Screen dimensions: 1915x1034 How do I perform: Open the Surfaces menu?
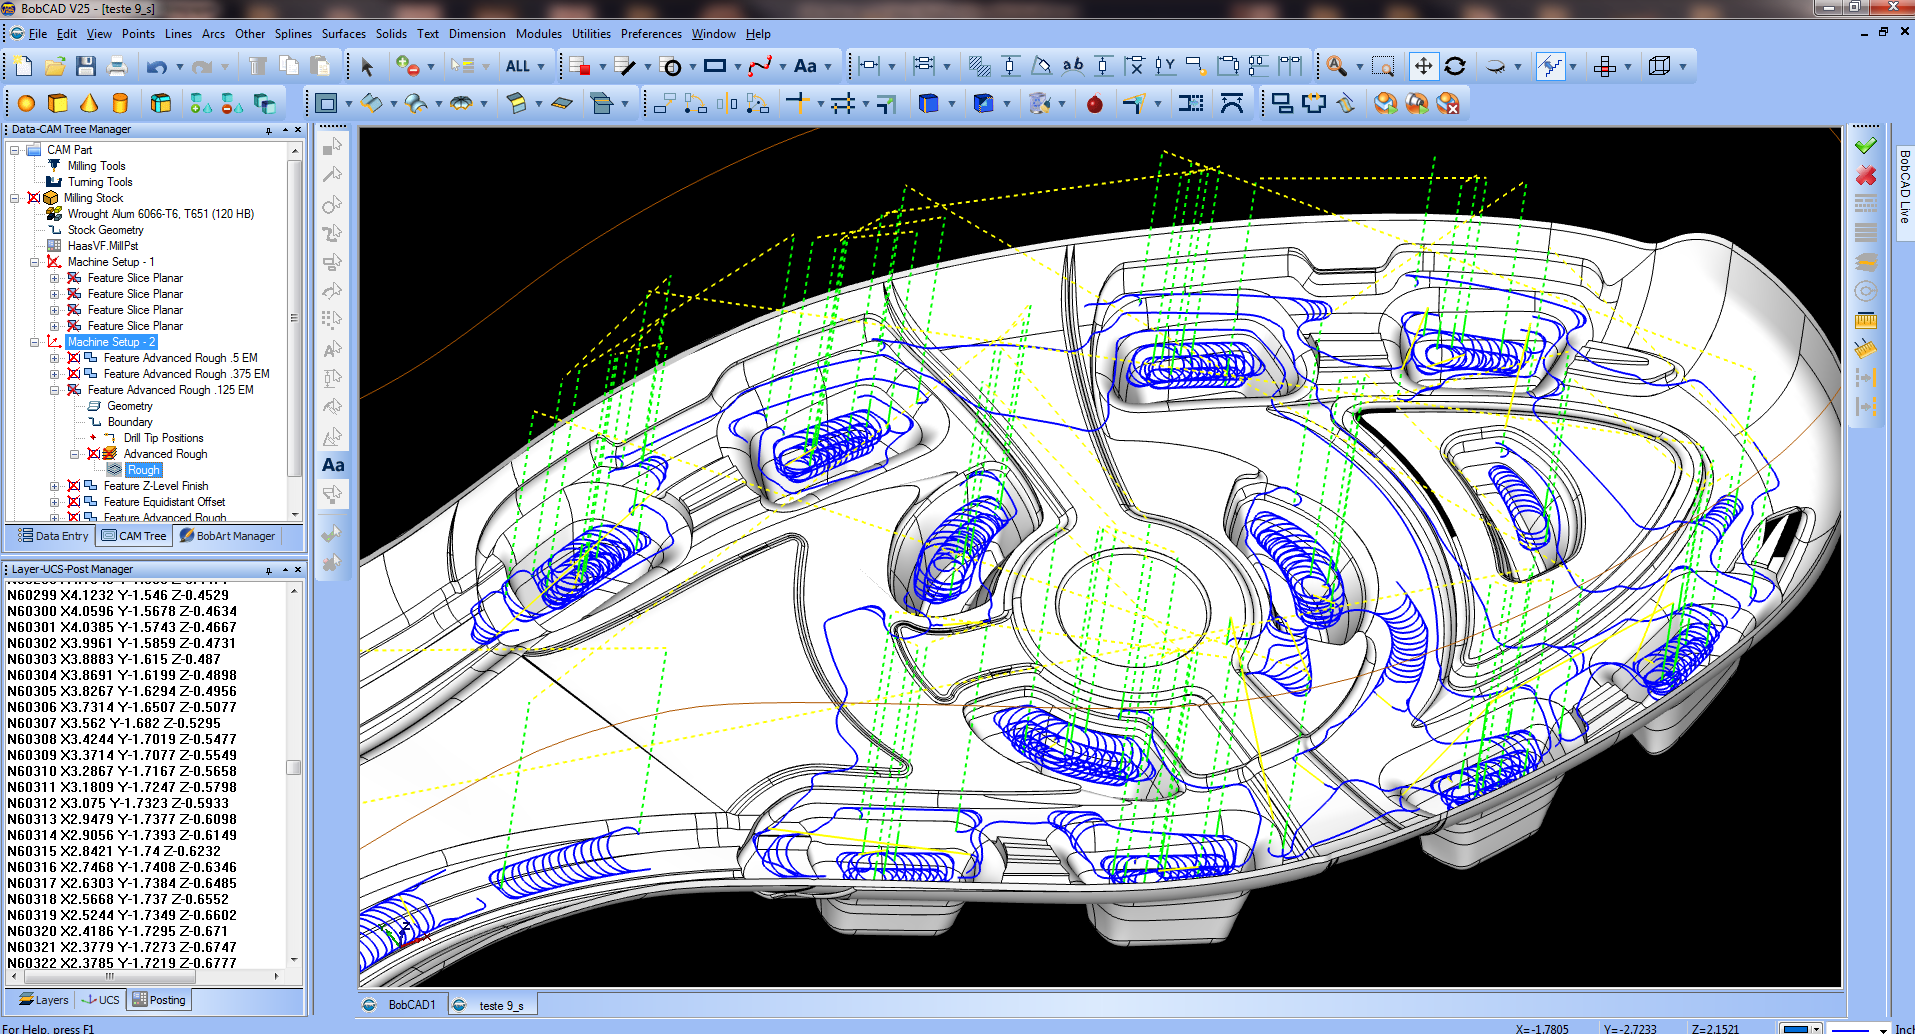pyautogui.click(x=343, y=34)
